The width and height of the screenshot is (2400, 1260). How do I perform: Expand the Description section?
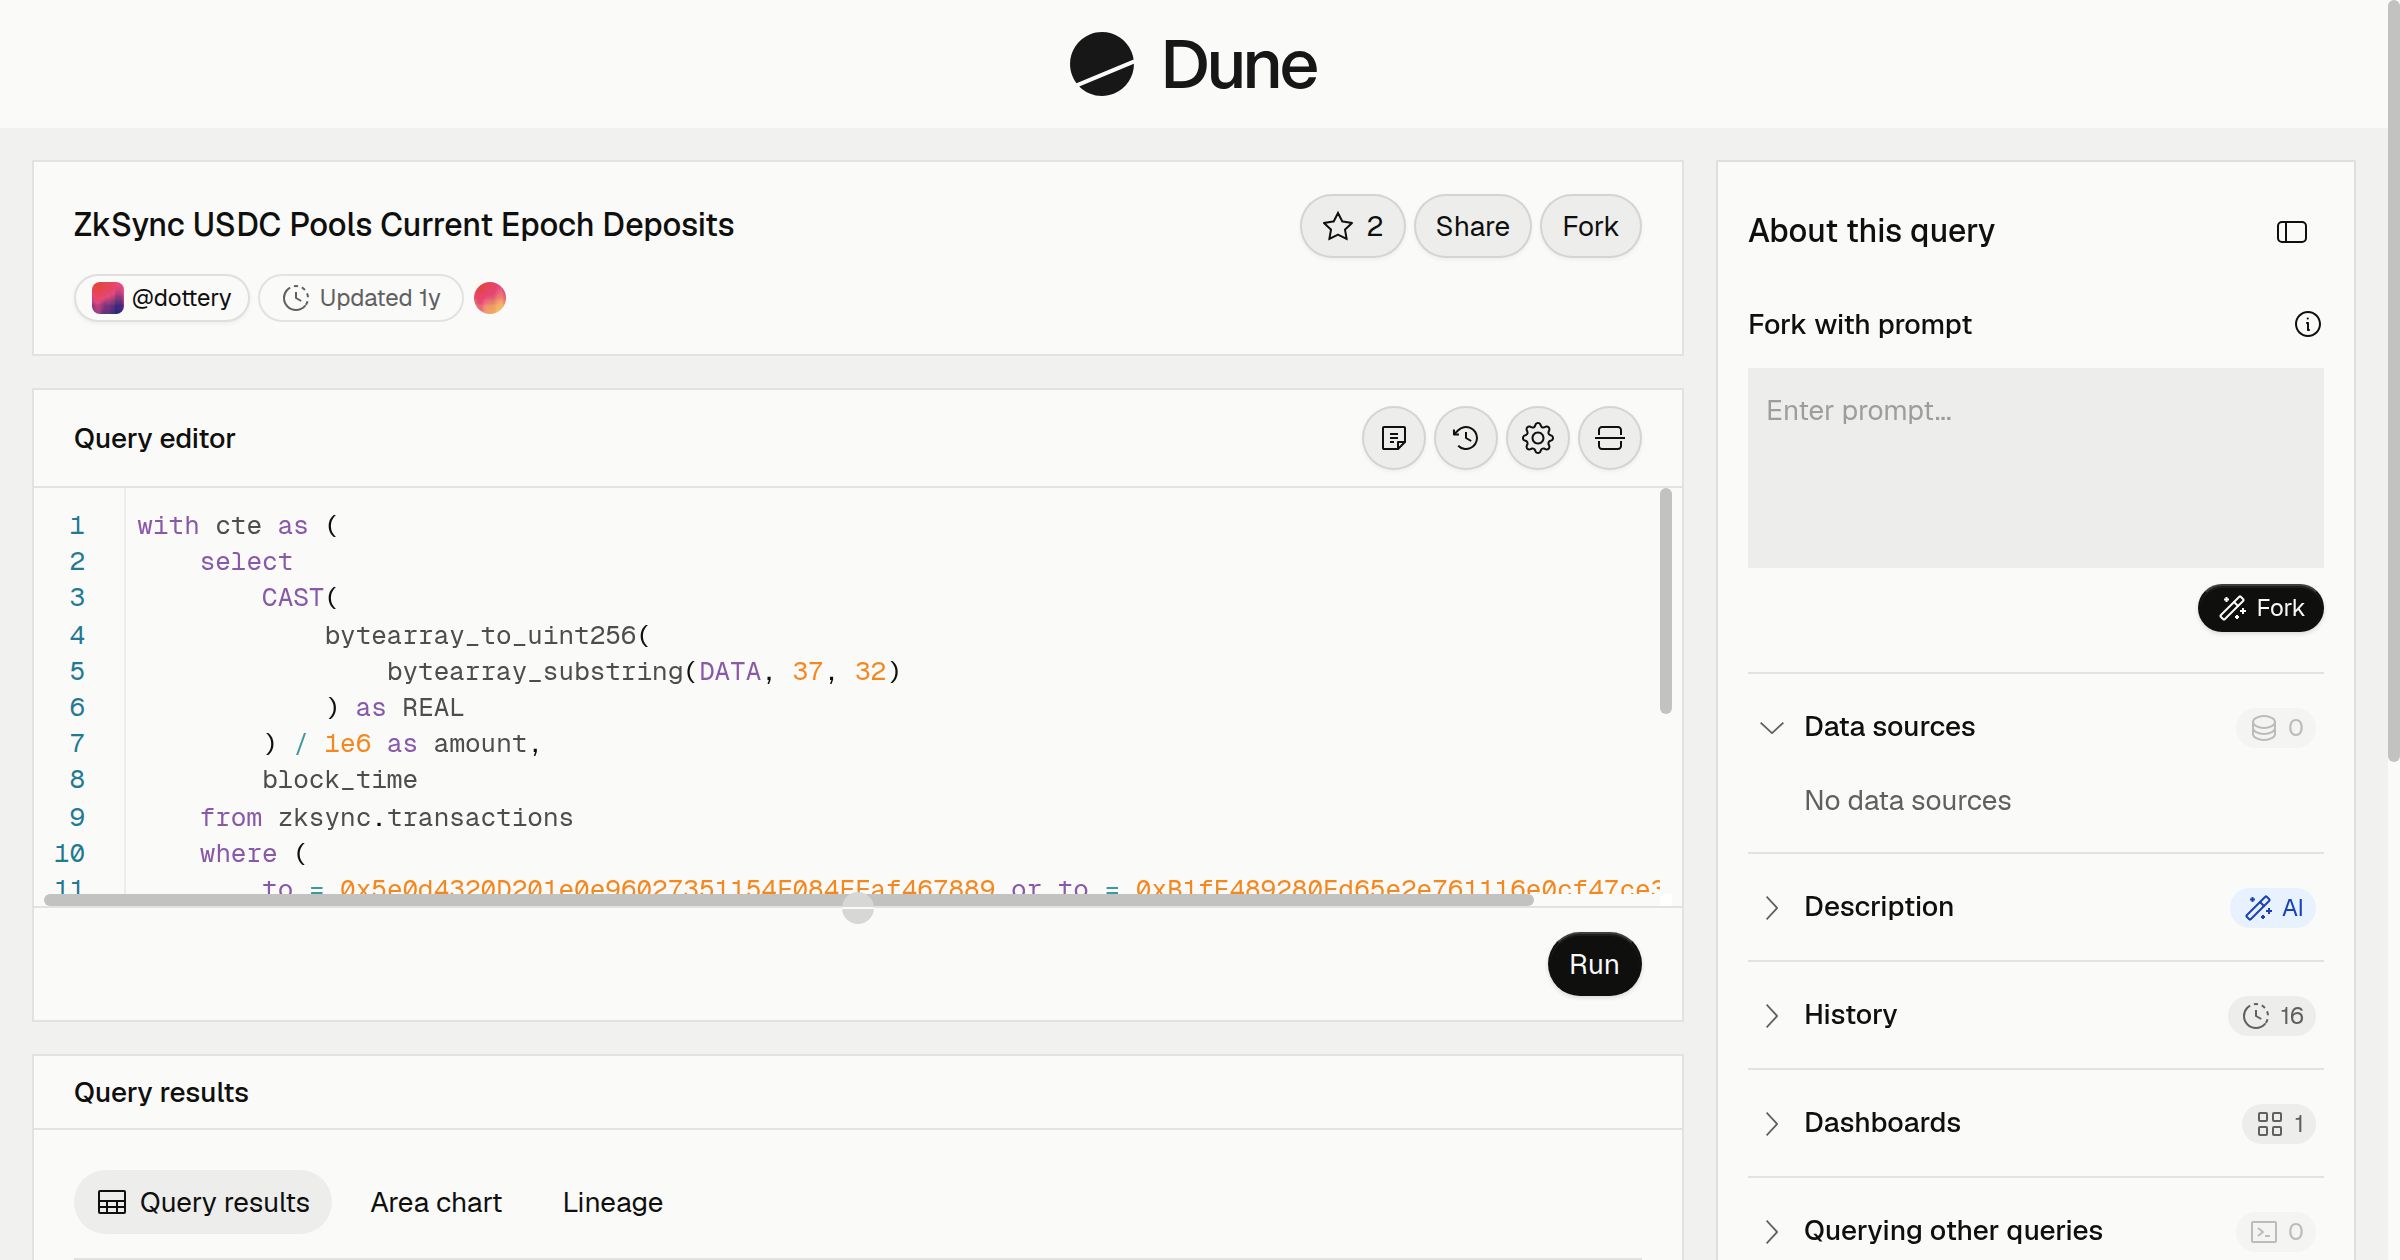pos(1771,907)
